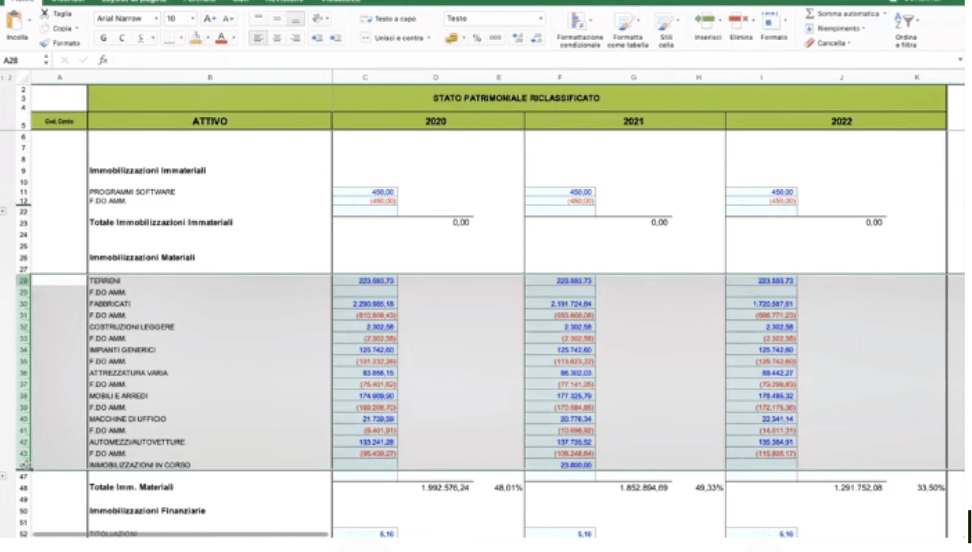This screenshot has height=552, width=972.
Task: Click the increase font size icon
Action: pyautogui.click(x=208, y=19)
